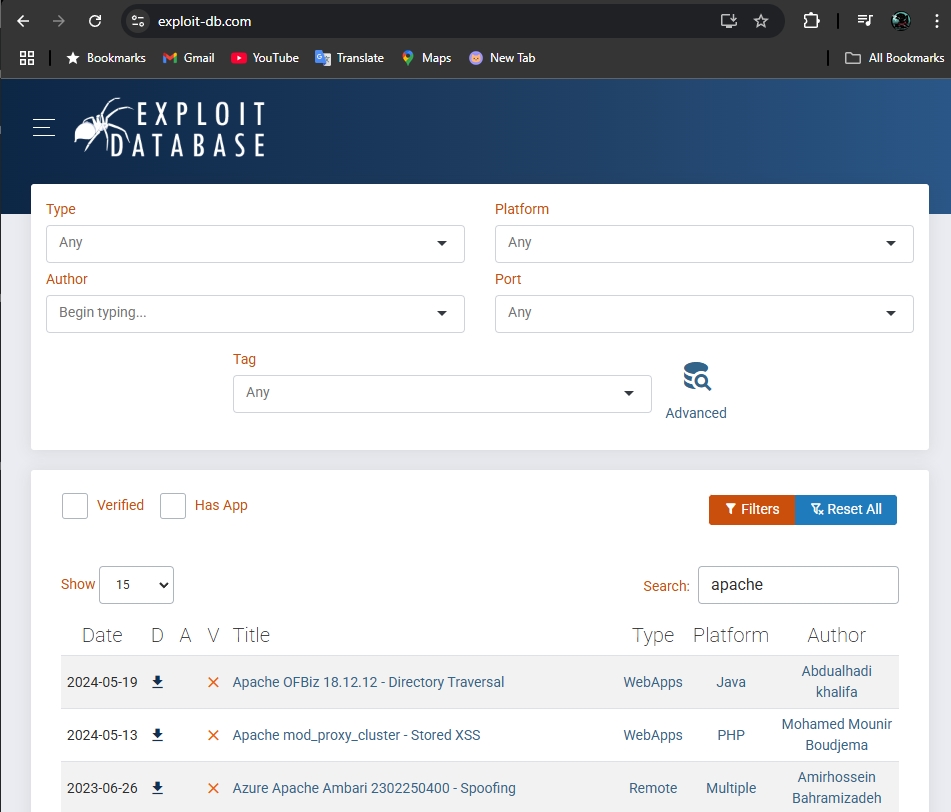Open the Platform filter dropdown
The width and height of the screenshot is (951, 812).
click(x=704, y=243)
